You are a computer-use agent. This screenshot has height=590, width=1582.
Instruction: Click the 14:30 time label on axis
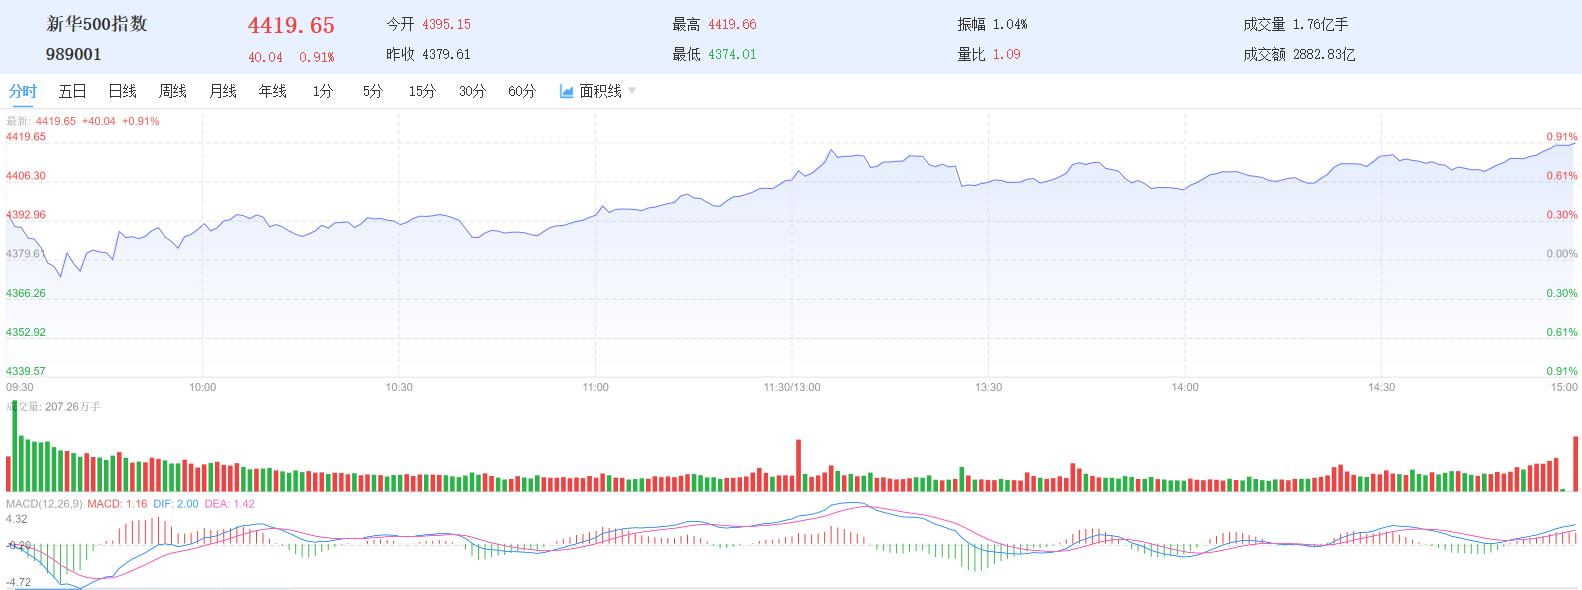(x=1381, y=387)
